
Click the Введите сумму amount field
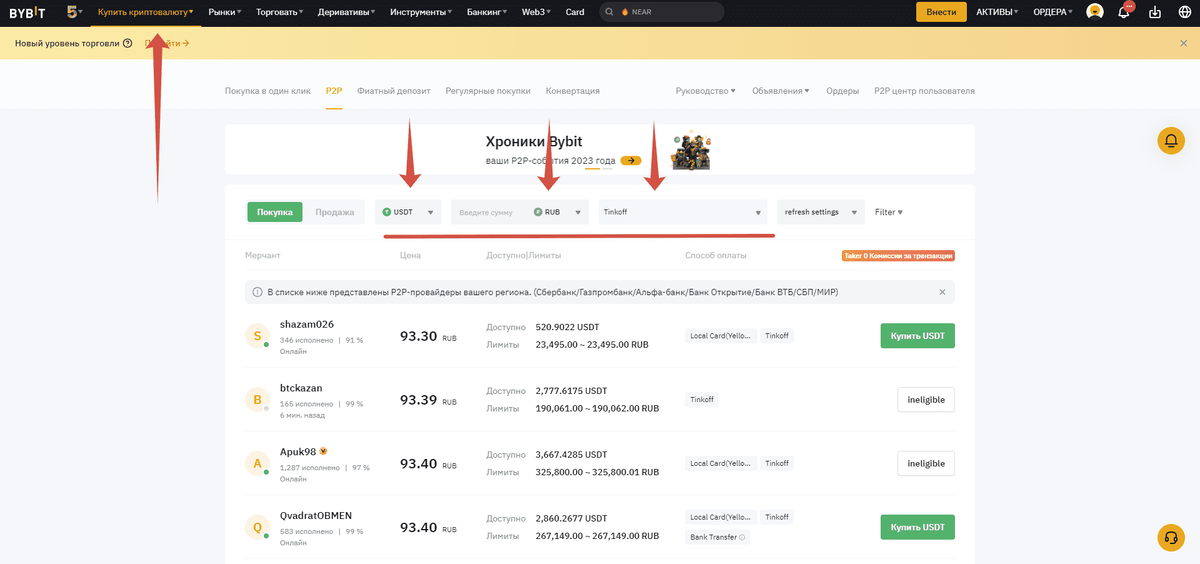click(486, 212)
